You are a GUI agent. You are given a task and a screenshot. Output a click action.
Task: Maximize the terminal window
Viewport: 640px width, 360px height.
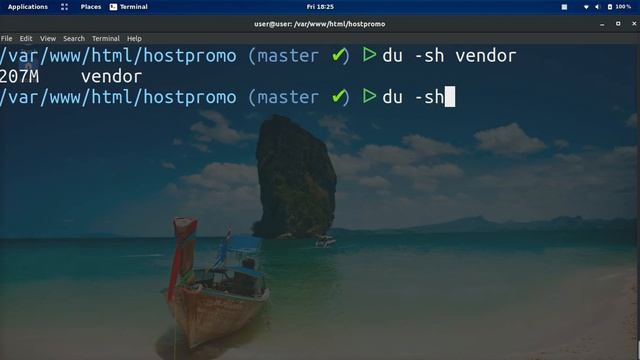point(618,24)
